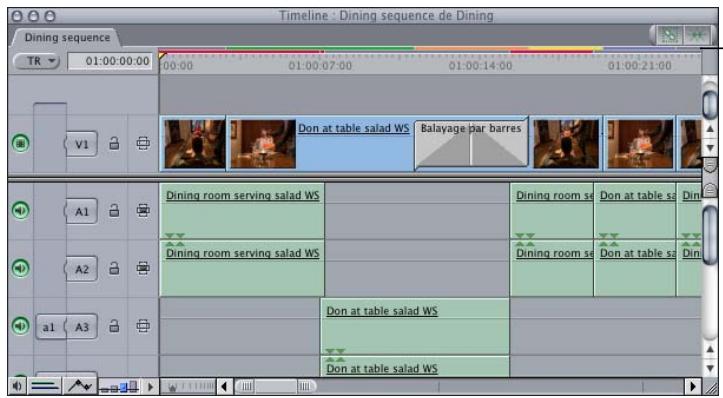Select A2 Don at table sa audio clip
Image resolution: width=723 pixels, height=398 pixels.
635,268
